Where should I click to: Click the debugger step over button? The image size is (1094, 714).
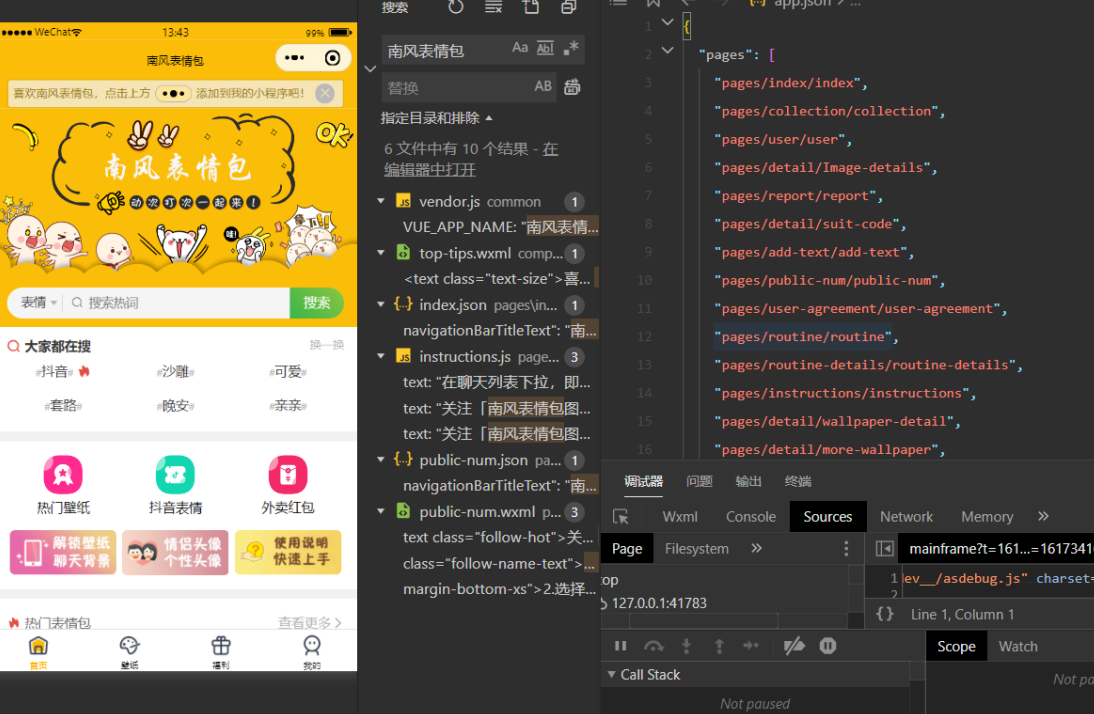click(x=653, y=646)
